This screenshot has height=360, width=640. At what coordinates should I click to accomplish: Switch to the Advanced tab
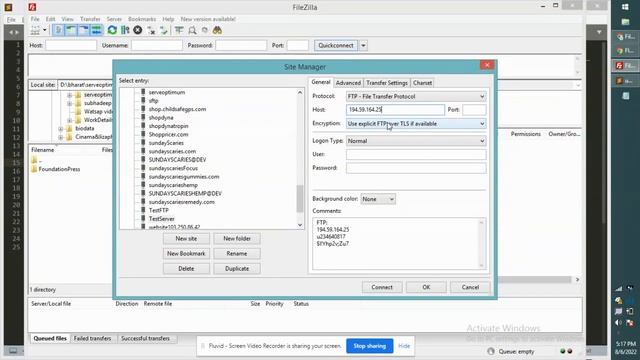(x=348, y=83)
